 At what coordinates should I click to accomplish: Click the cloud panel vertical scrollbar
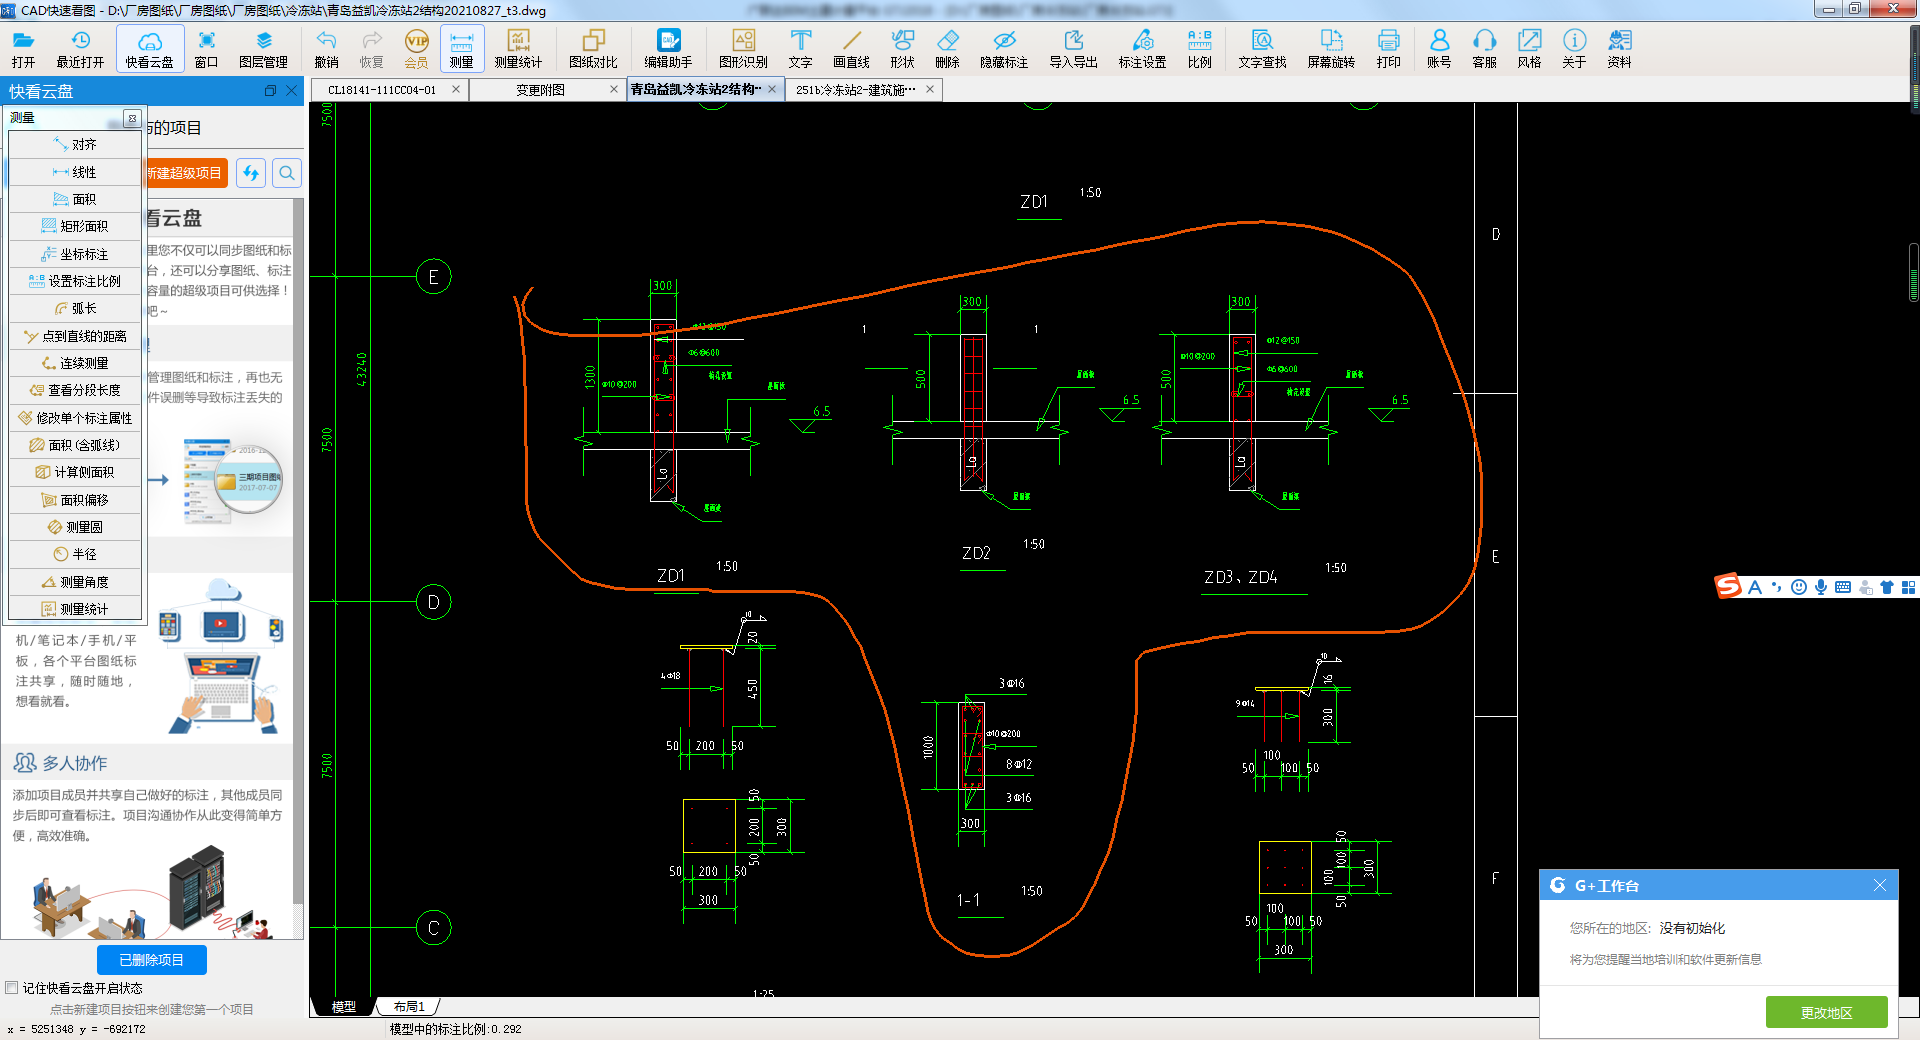[x=298, y=550]
